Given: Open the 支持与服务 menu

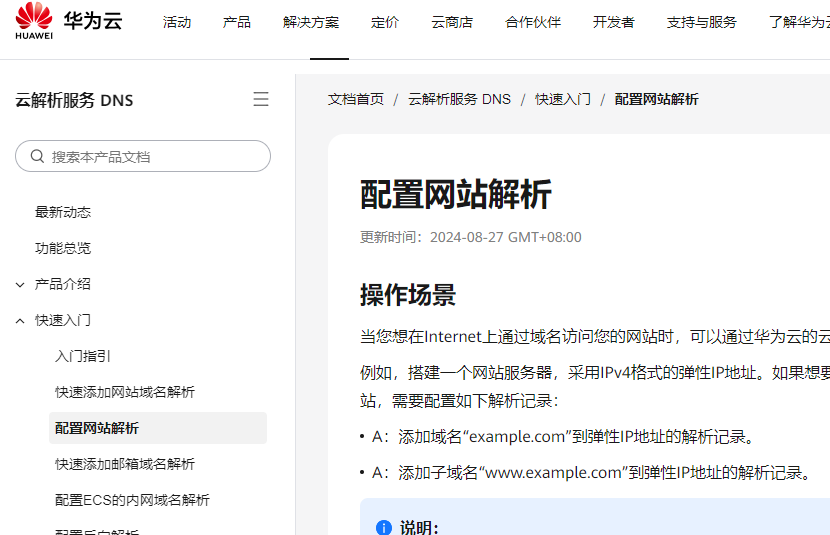Looking at the screenshot, I should click(701, 22).
